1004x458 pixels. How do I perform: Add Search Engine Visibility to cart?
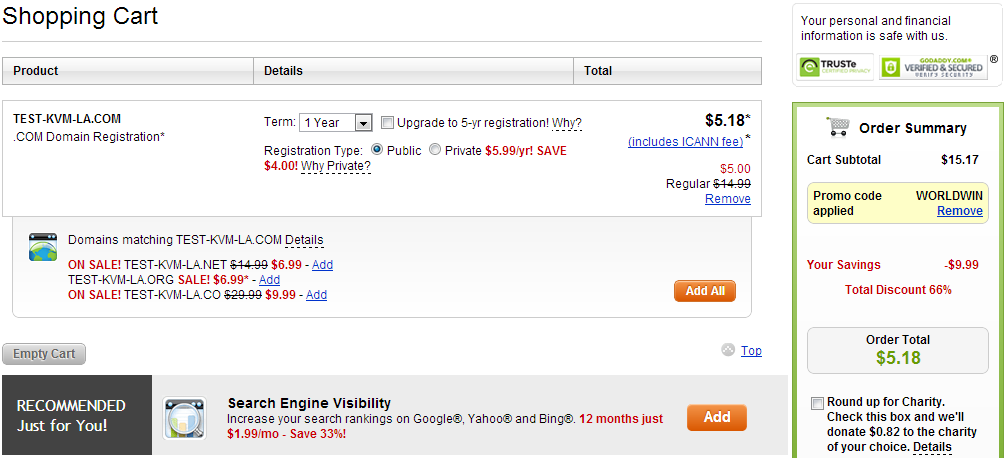(716, 418)
